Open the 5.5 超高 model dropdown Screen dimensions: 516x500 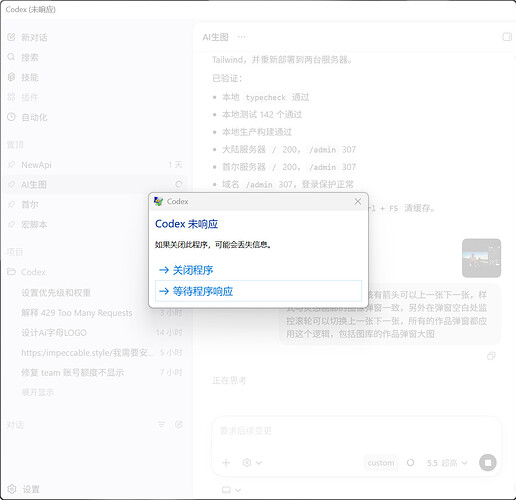447,463
